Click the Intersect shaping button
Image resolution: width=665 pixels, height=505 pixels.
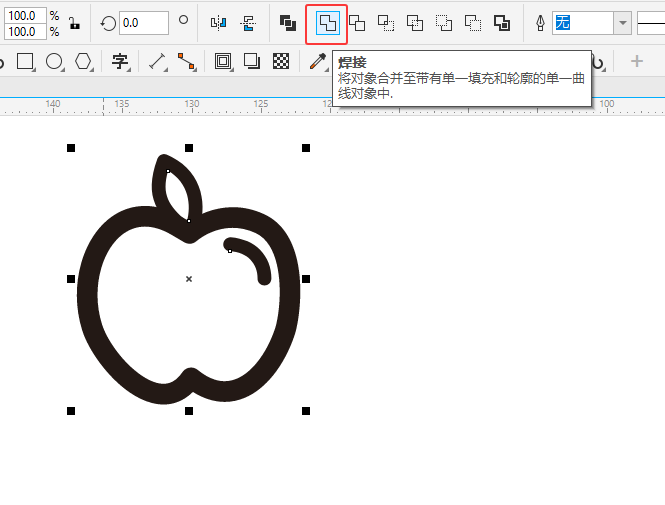[386, 23]
